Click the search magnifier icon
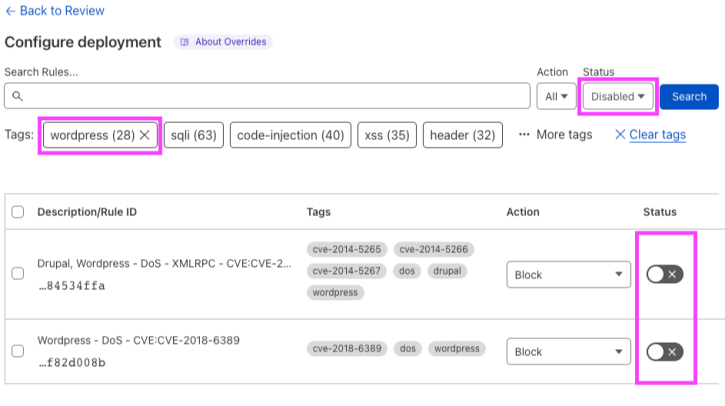Image resolution: width=725 pixels, height=406 pixels. [x=18, y=97]
